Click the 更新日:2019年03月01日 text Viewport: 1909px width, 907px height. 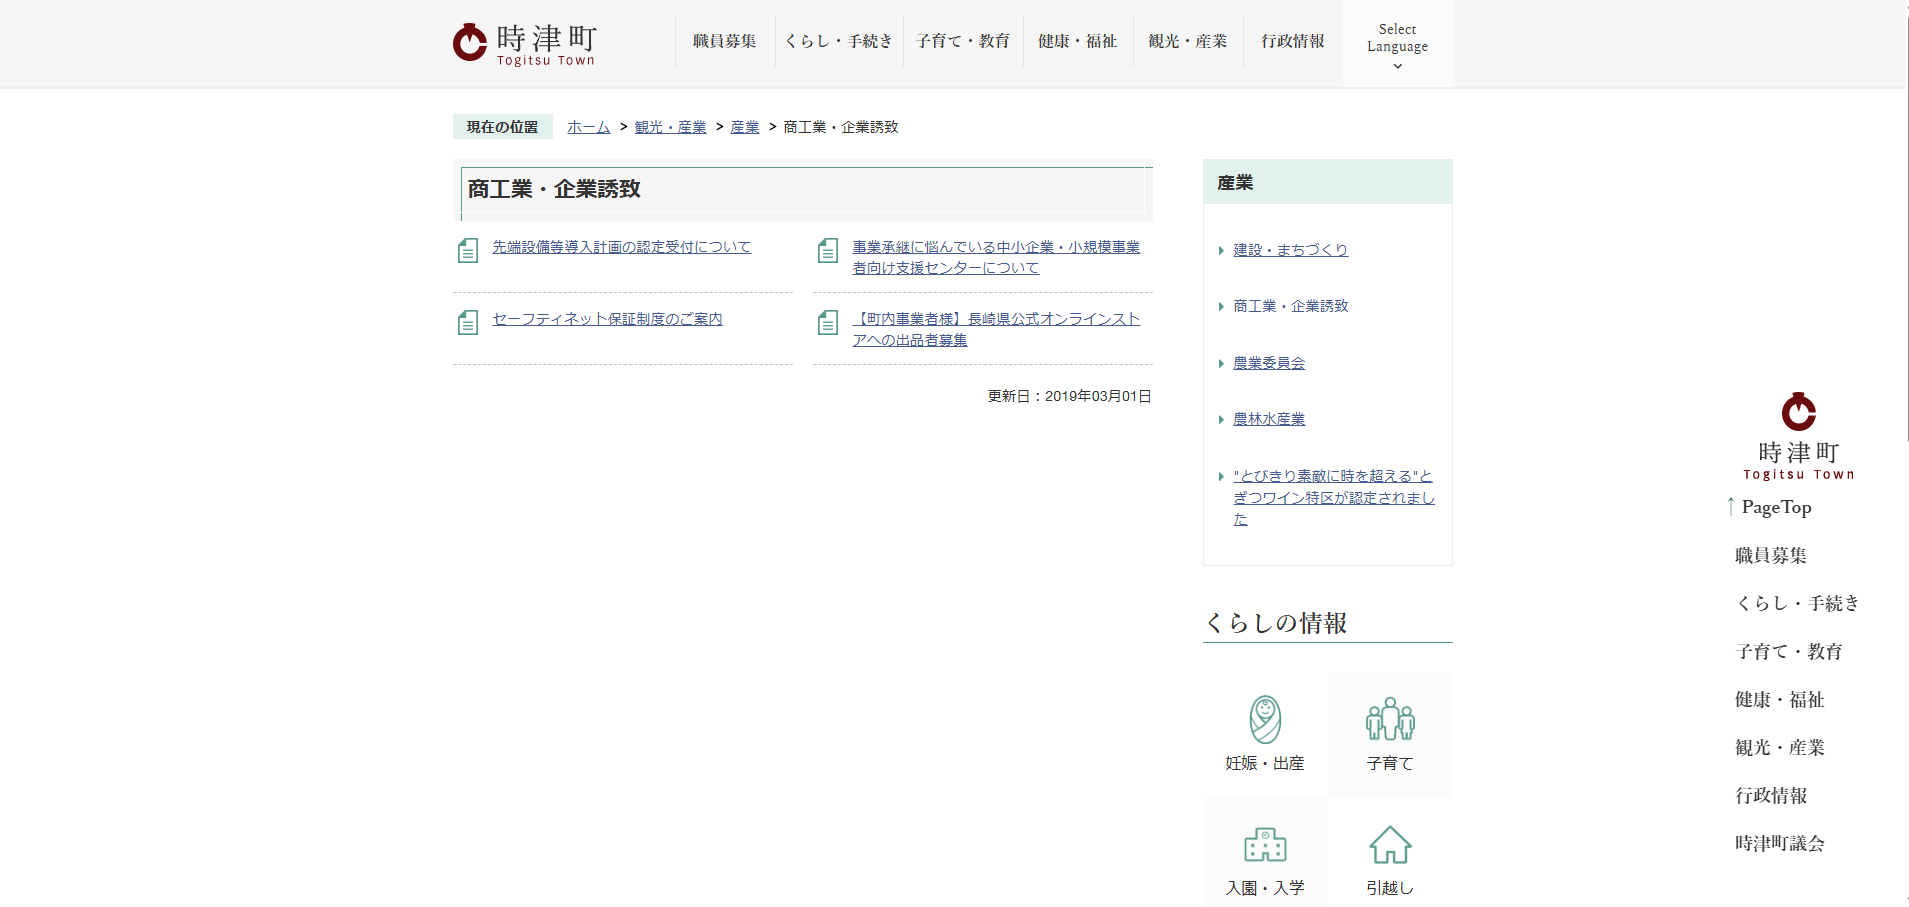coord(1070,396)
